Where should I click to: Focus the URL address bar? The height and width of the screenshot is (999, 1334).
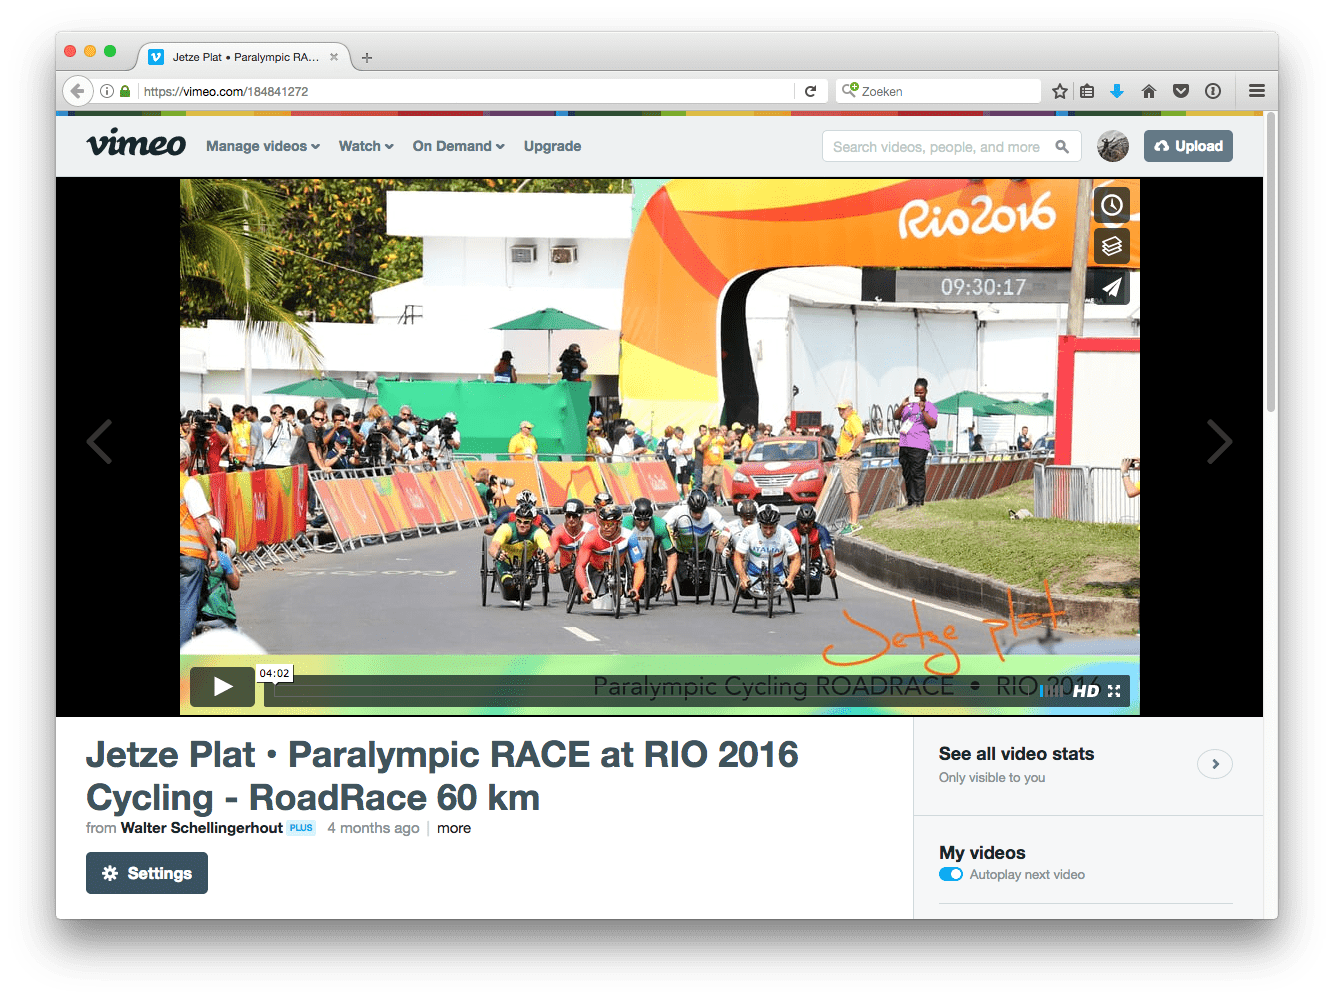pyautogui.click(x=465, y=91)
